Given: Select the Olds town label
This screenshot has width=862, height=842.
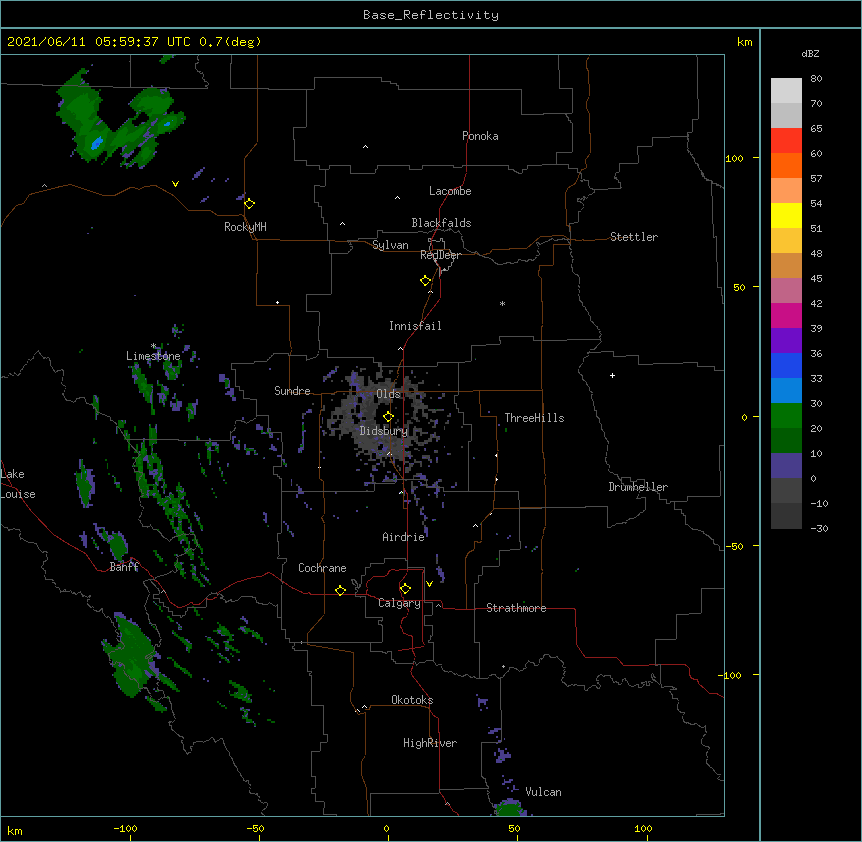Looking at the screenshot, I should (x=388, y=394).
